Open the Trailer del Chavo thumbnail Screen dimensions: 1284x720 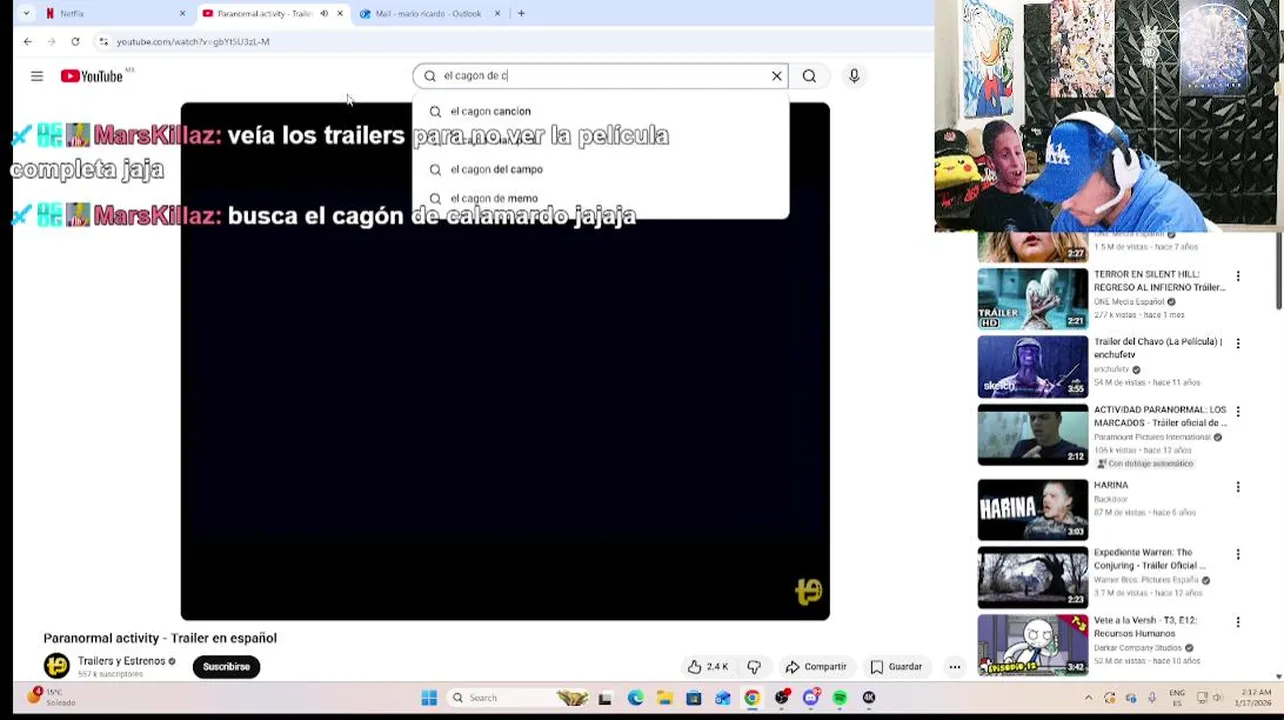(x=1032, y=367)
